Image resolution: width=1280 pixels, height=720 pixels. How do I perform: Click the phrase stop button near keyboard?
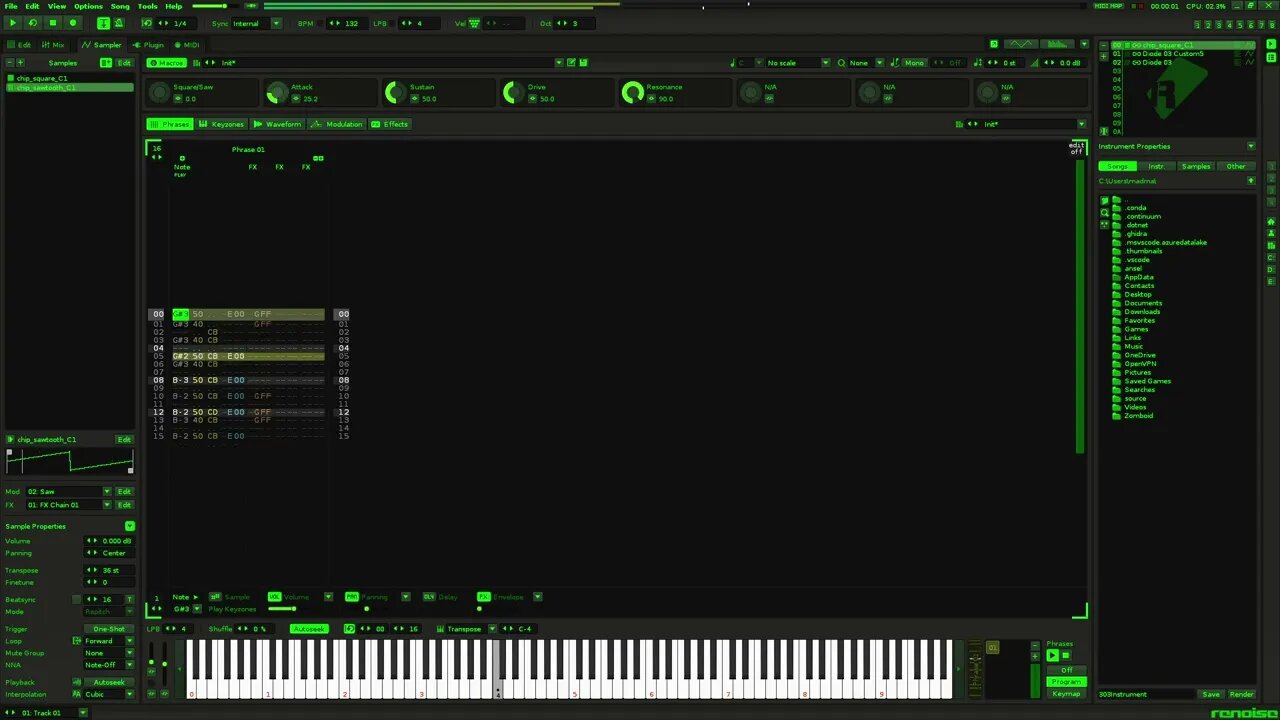1066,656
